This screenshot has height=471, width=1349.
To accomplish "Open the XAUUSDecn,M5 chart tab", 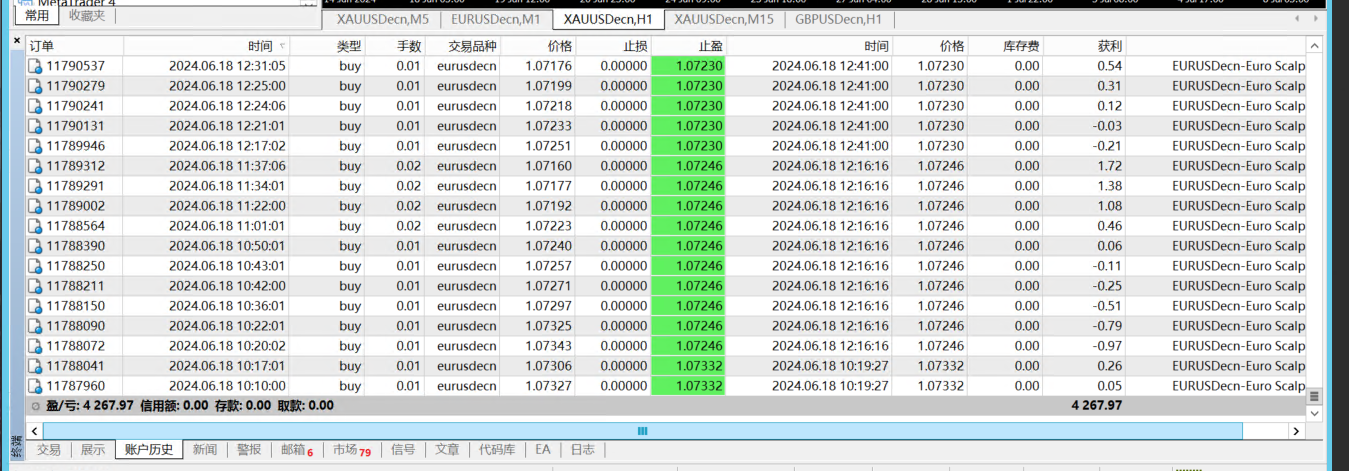I will (x=383, y=19).
